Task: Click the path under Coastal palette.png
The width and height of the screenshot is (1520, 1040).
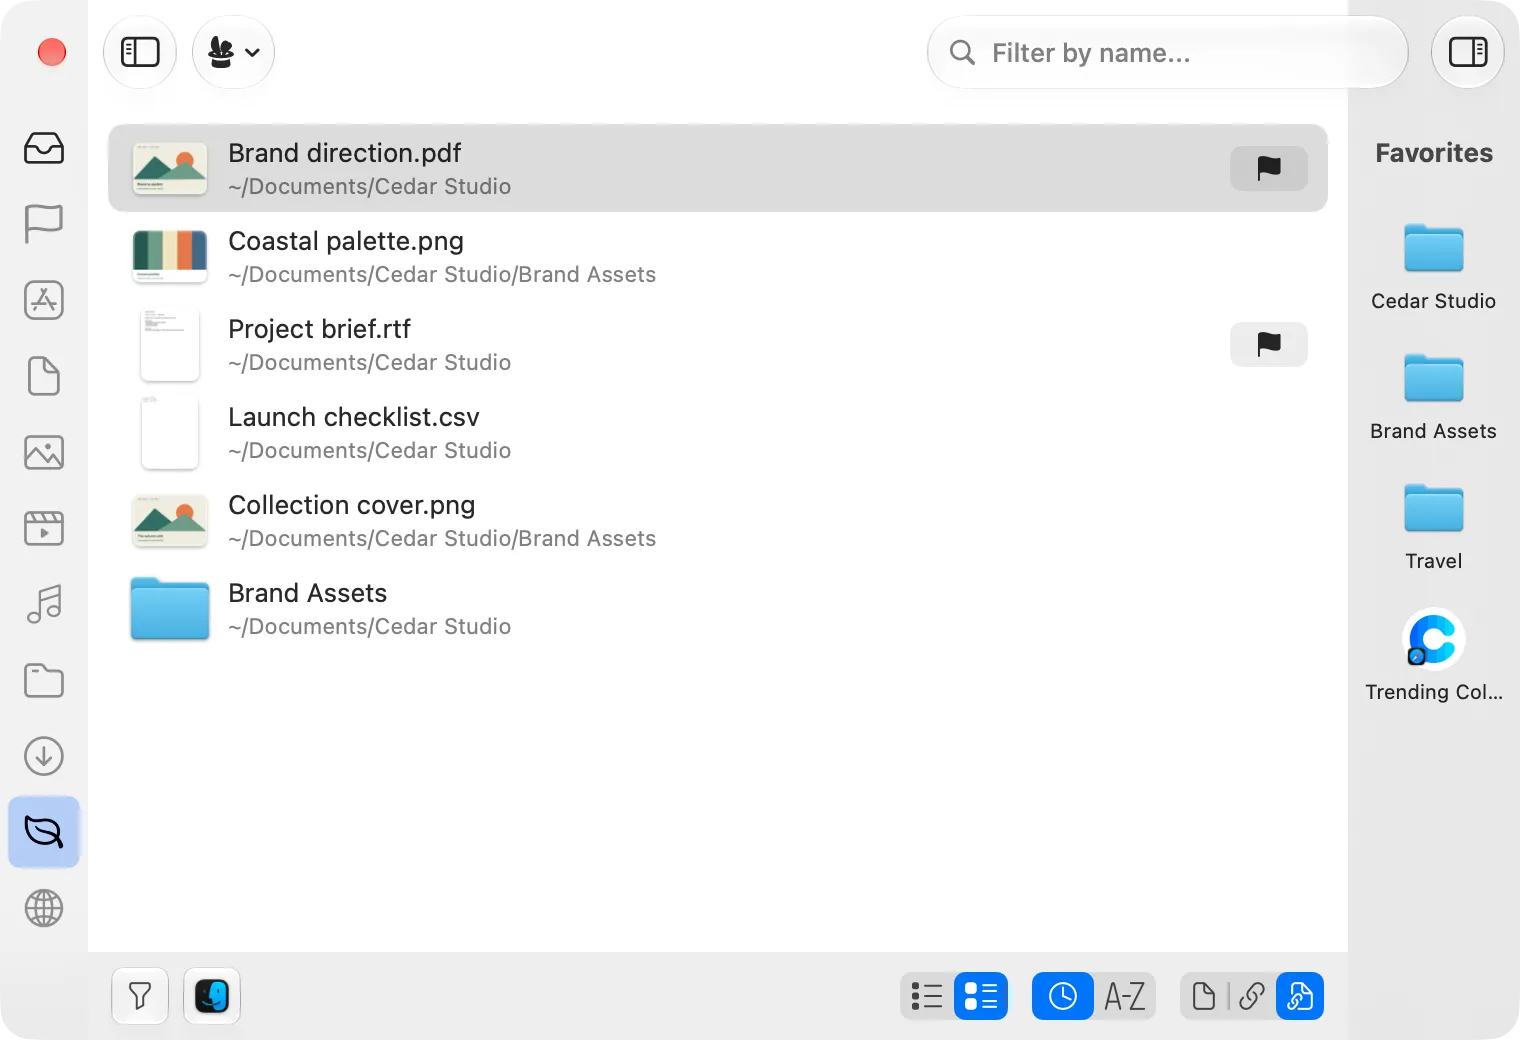Action: click(442, 275)
